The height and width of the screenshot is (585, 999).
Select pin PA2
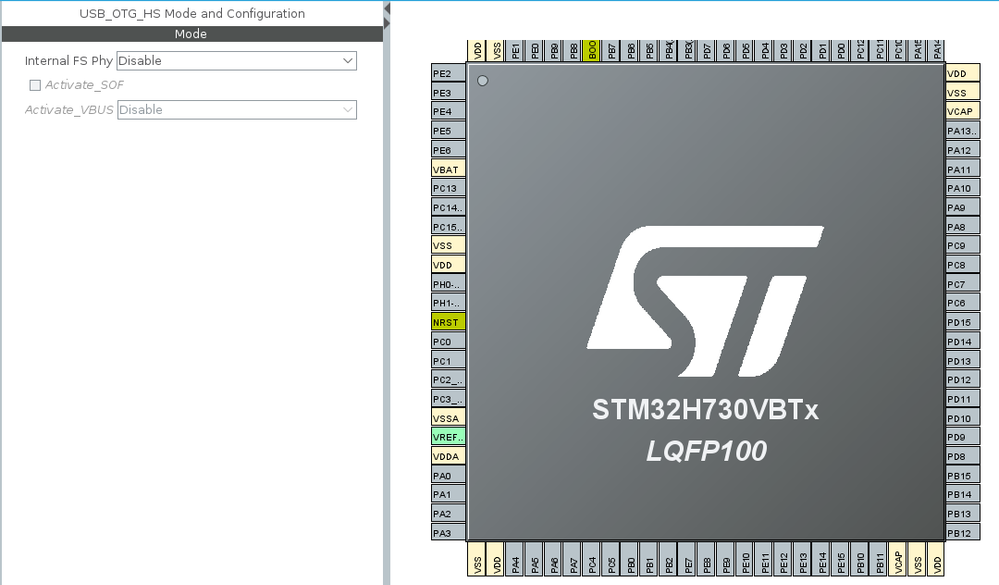click(x=449, y=513)
